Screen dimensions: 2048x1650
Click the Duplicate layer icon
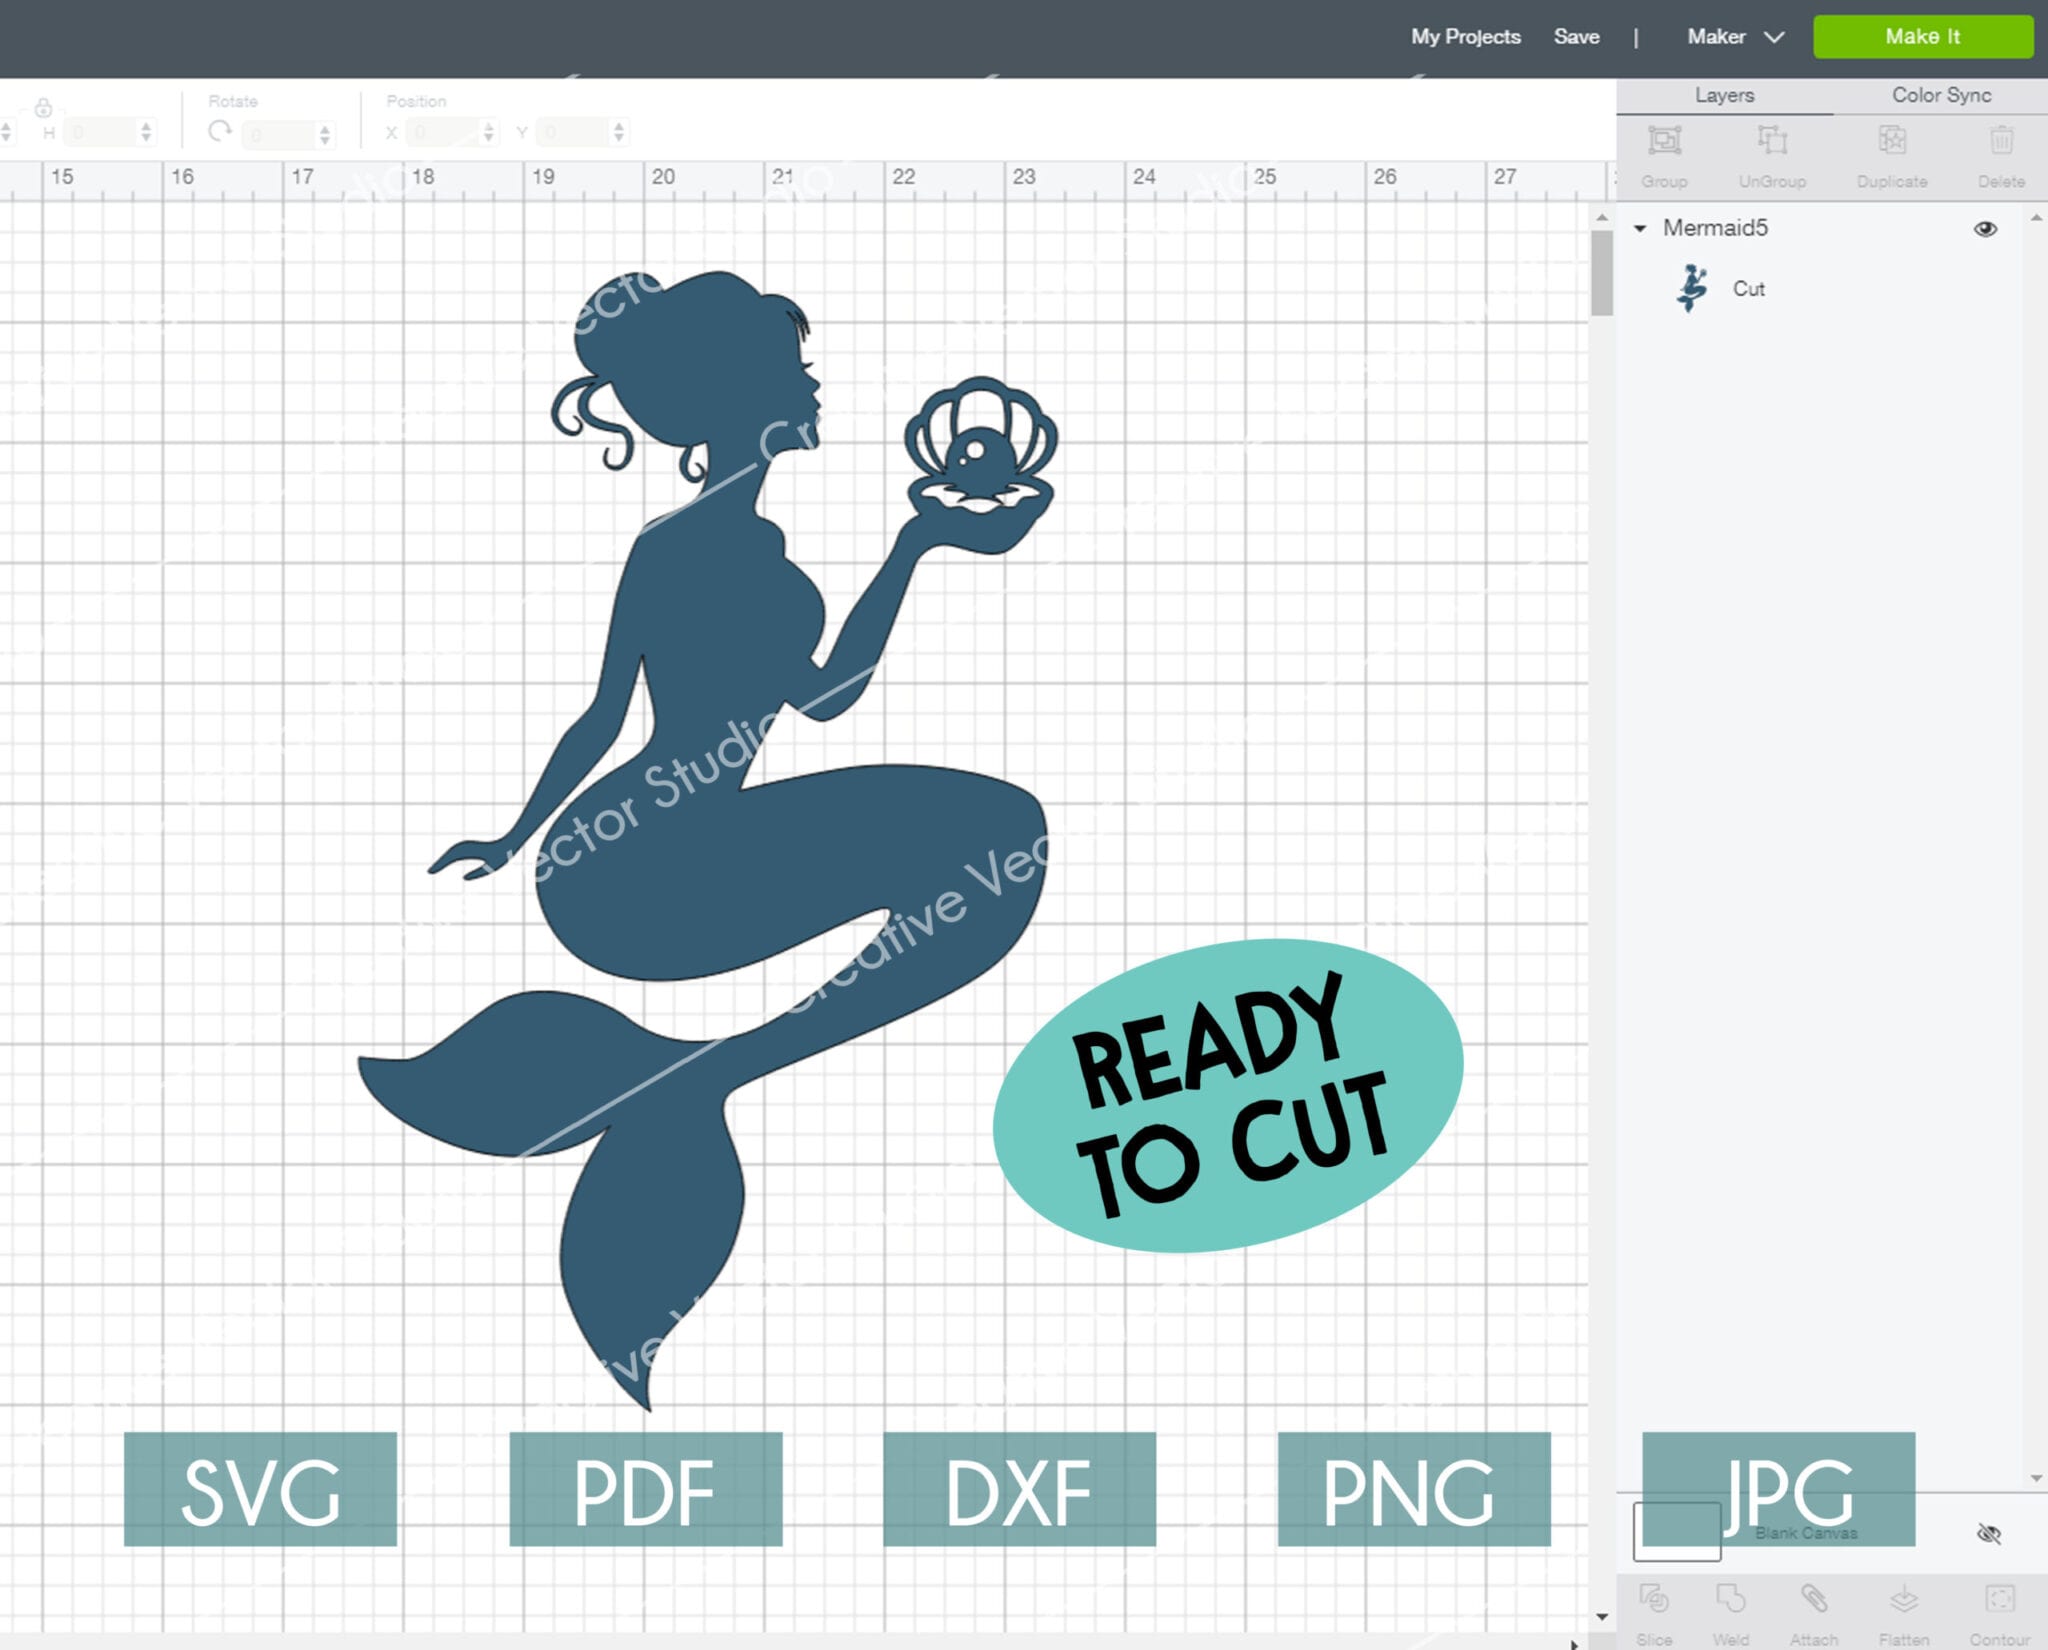tap(1891, 140)
